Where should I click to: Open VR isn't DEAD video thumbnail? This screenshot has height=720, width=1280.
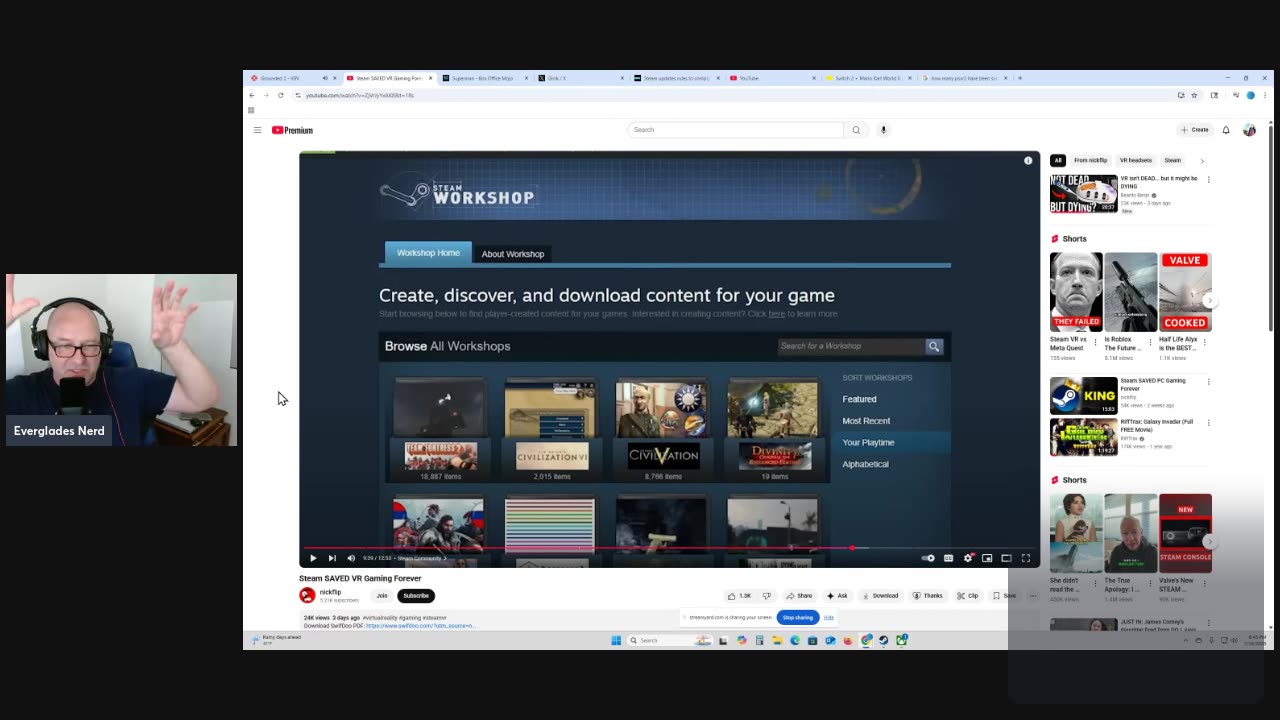1083,194
